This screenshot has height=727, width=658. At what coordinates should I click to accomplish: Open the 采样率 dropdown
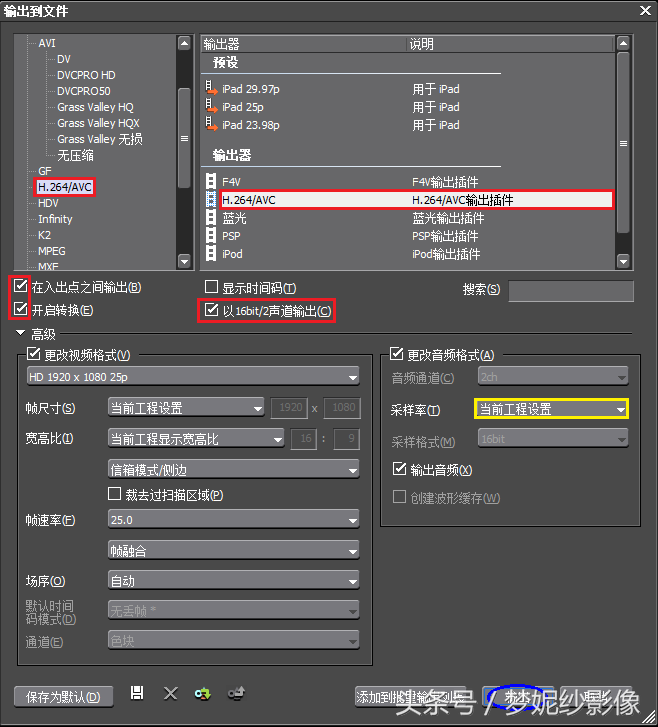(551, 409)
